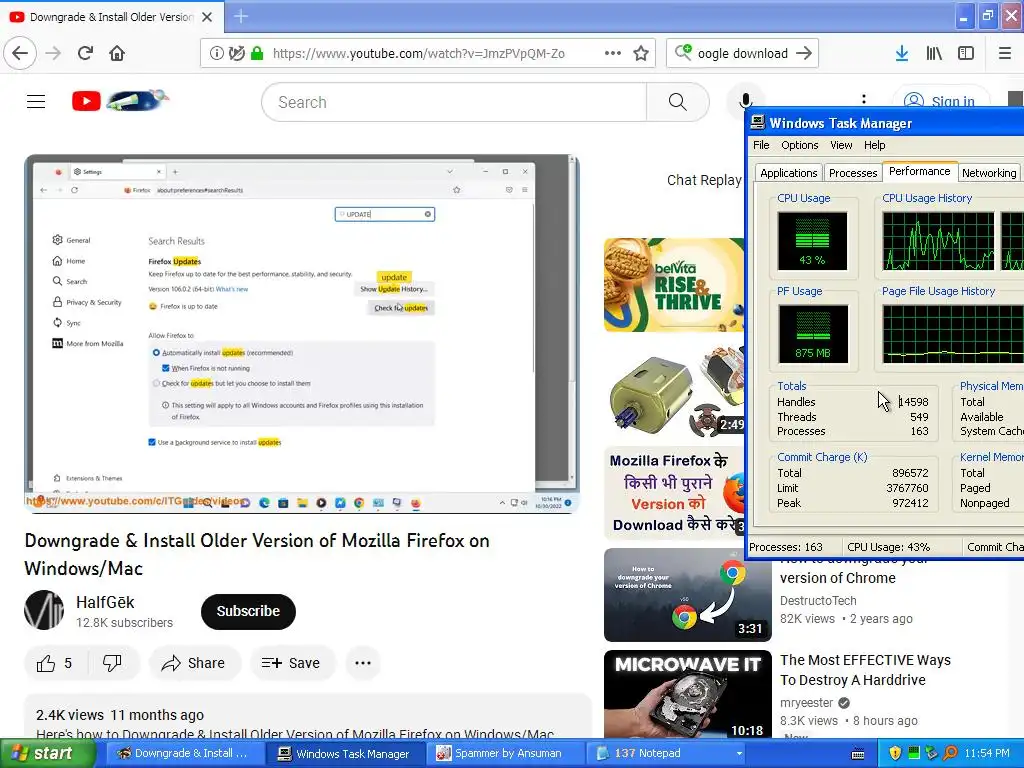Open the mryeester channel name

[x=807, y=703]
